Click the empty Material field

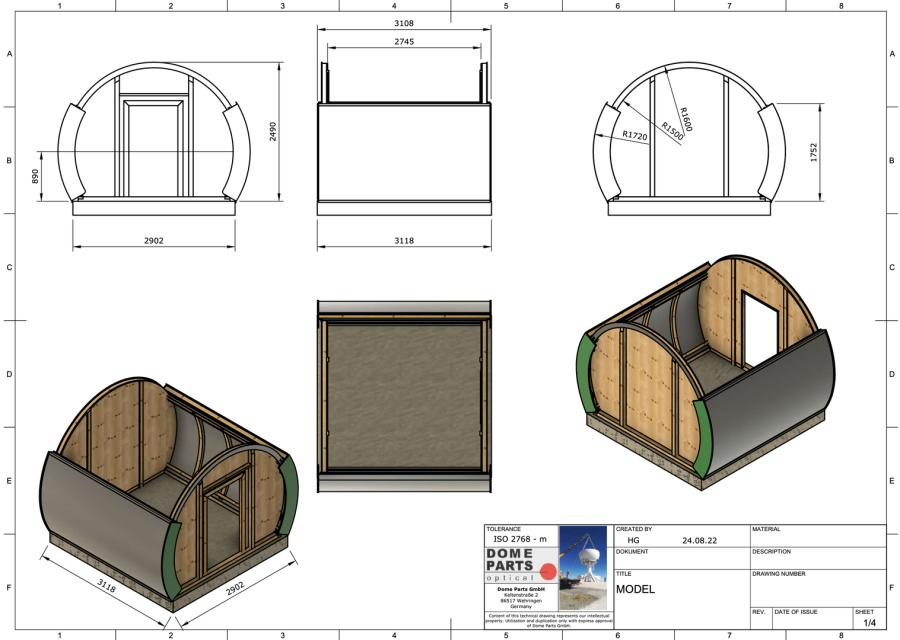(x=817, y=540)
